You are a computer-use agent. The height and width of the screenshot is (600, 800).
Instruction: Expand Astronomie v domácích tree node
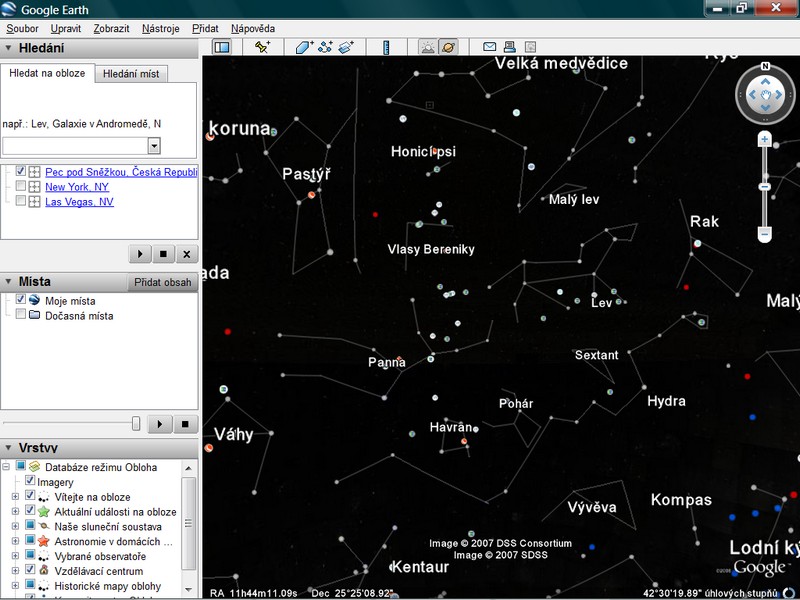[15, 541]
